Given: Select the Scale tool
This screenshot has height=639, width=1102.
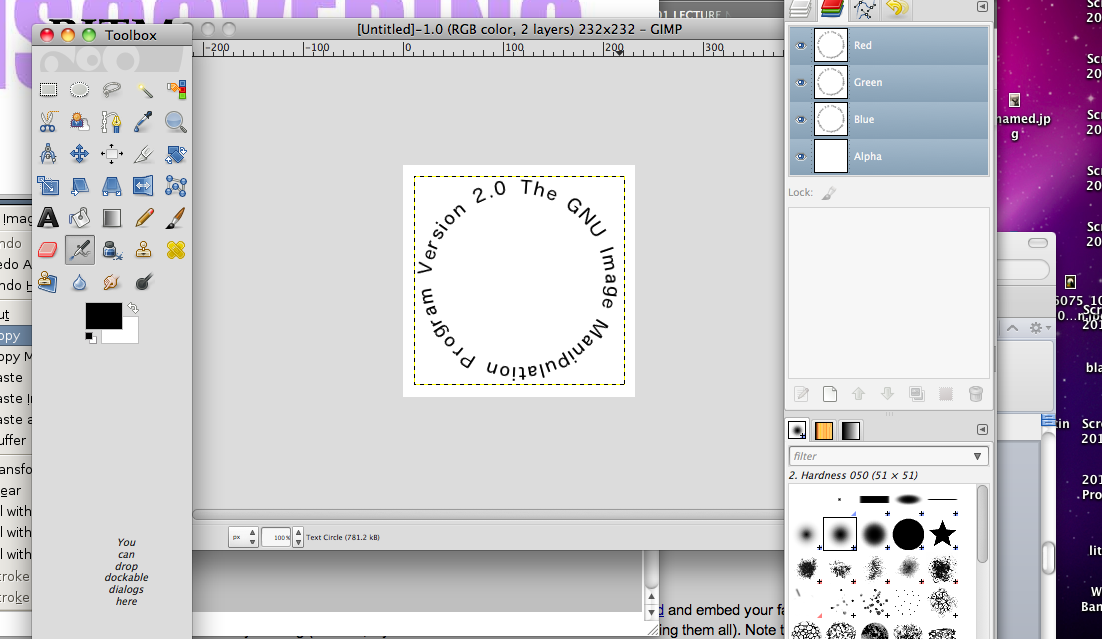Looking at the screenshot, I should [48, 186].
